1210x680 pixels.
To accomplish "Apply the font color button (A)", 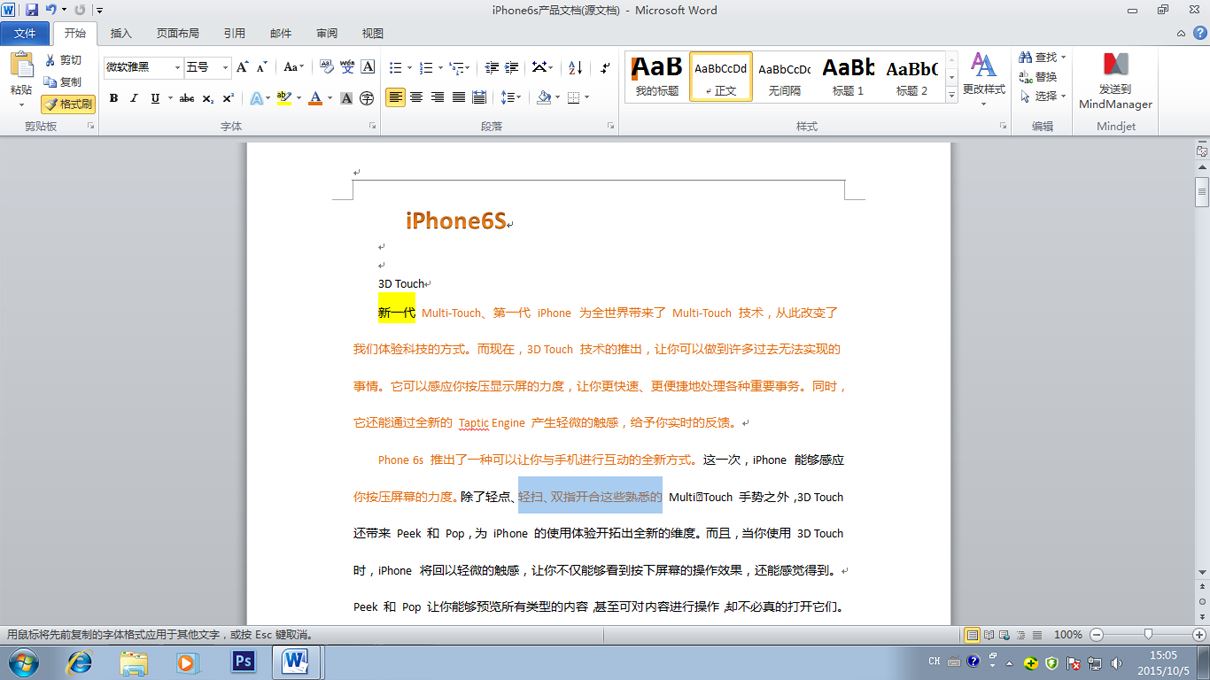I will tap(315, 98).
